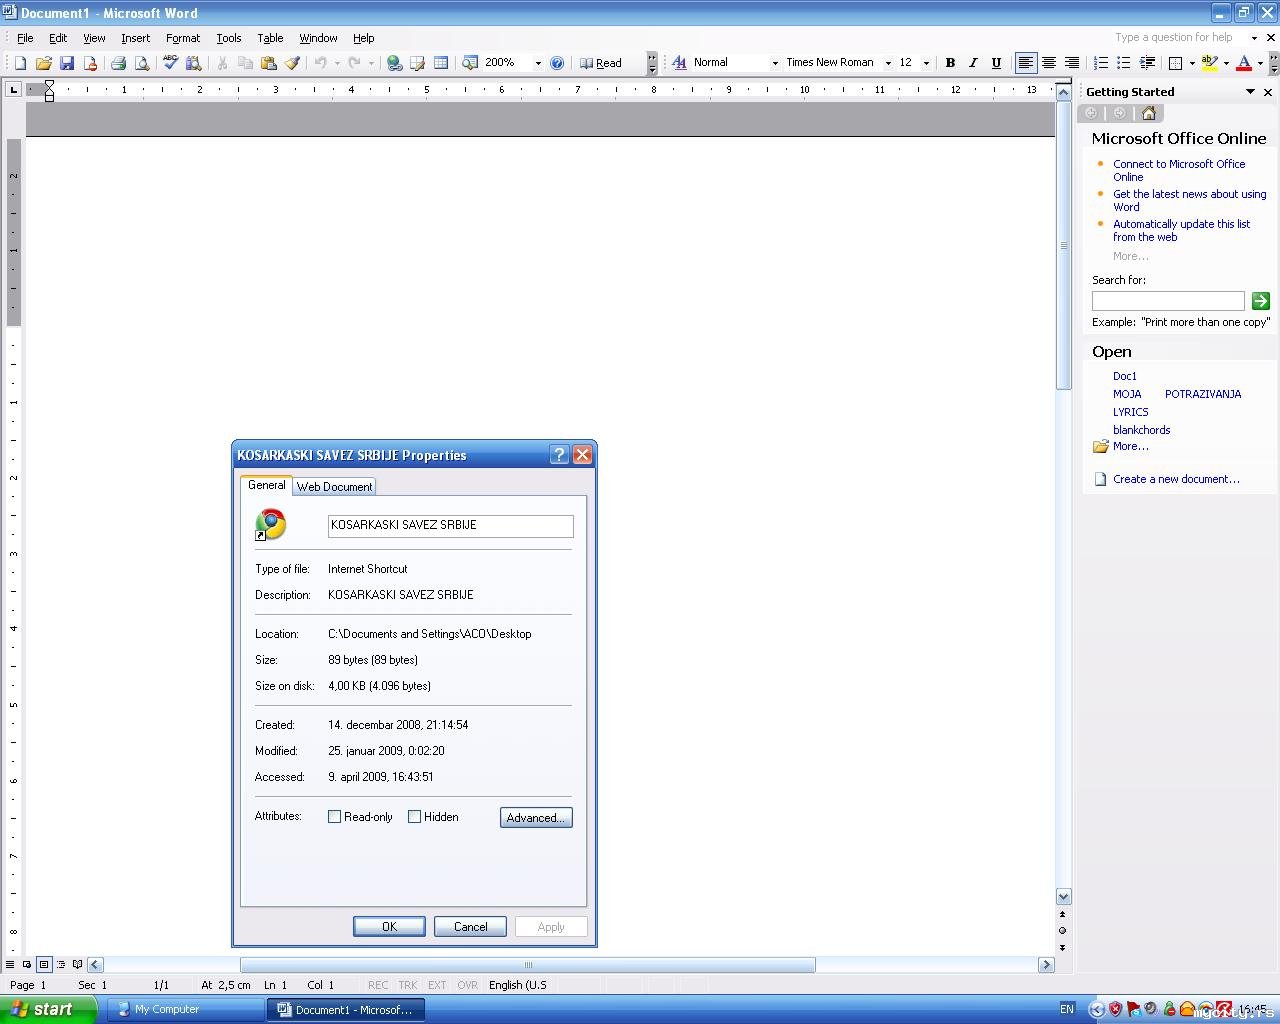Image resolution: width=1280 pixels, height=1024 pixels.
Task: Open Print Preview from the toolbar
Action: (x=142, y=63)
